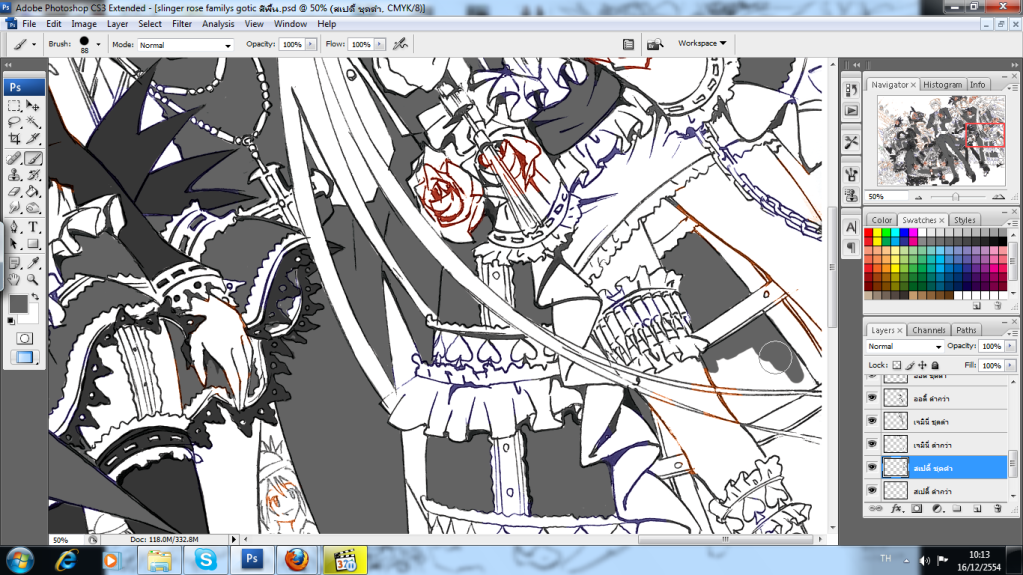The height and width of the screenshot is (575, 1023).
Task: Add a layer mask
Action: click(x=917, y=508)
